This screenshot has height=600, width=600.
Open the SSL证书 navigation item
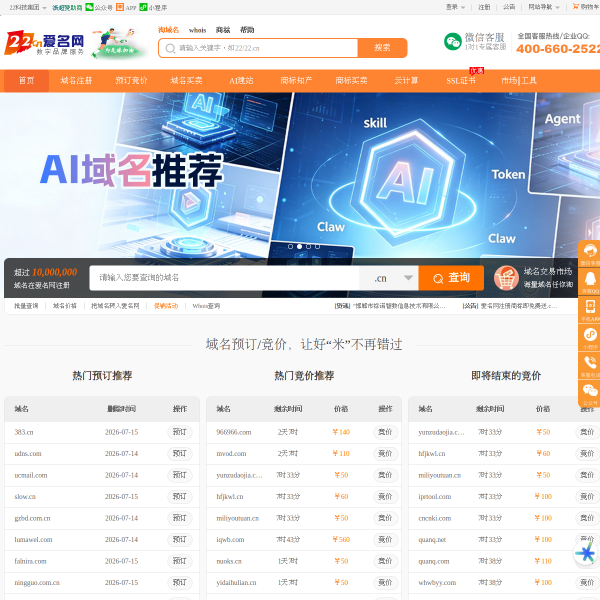coord(461,80)
